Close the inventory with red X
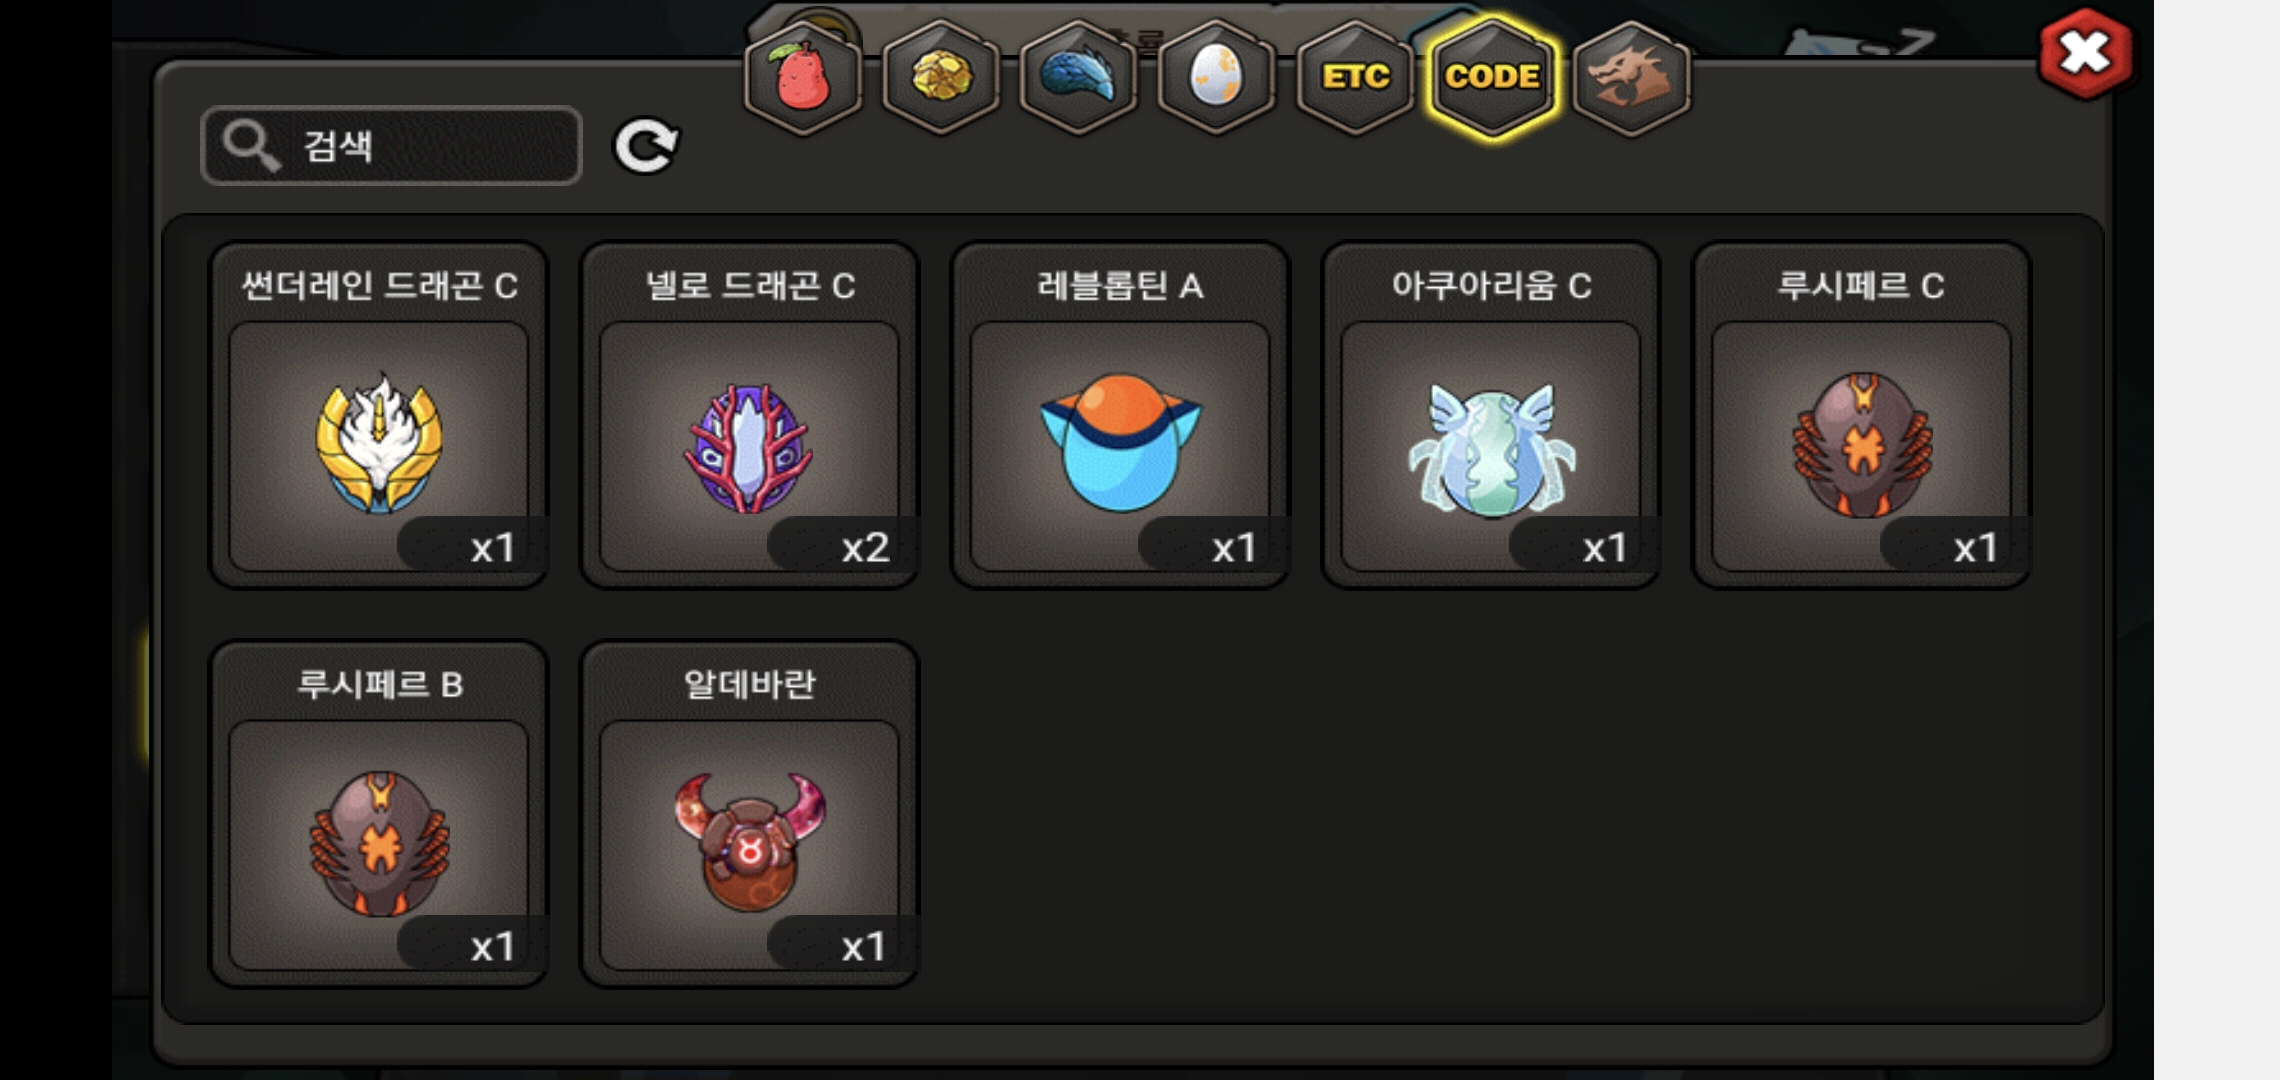 click(x=2085, y=53)
